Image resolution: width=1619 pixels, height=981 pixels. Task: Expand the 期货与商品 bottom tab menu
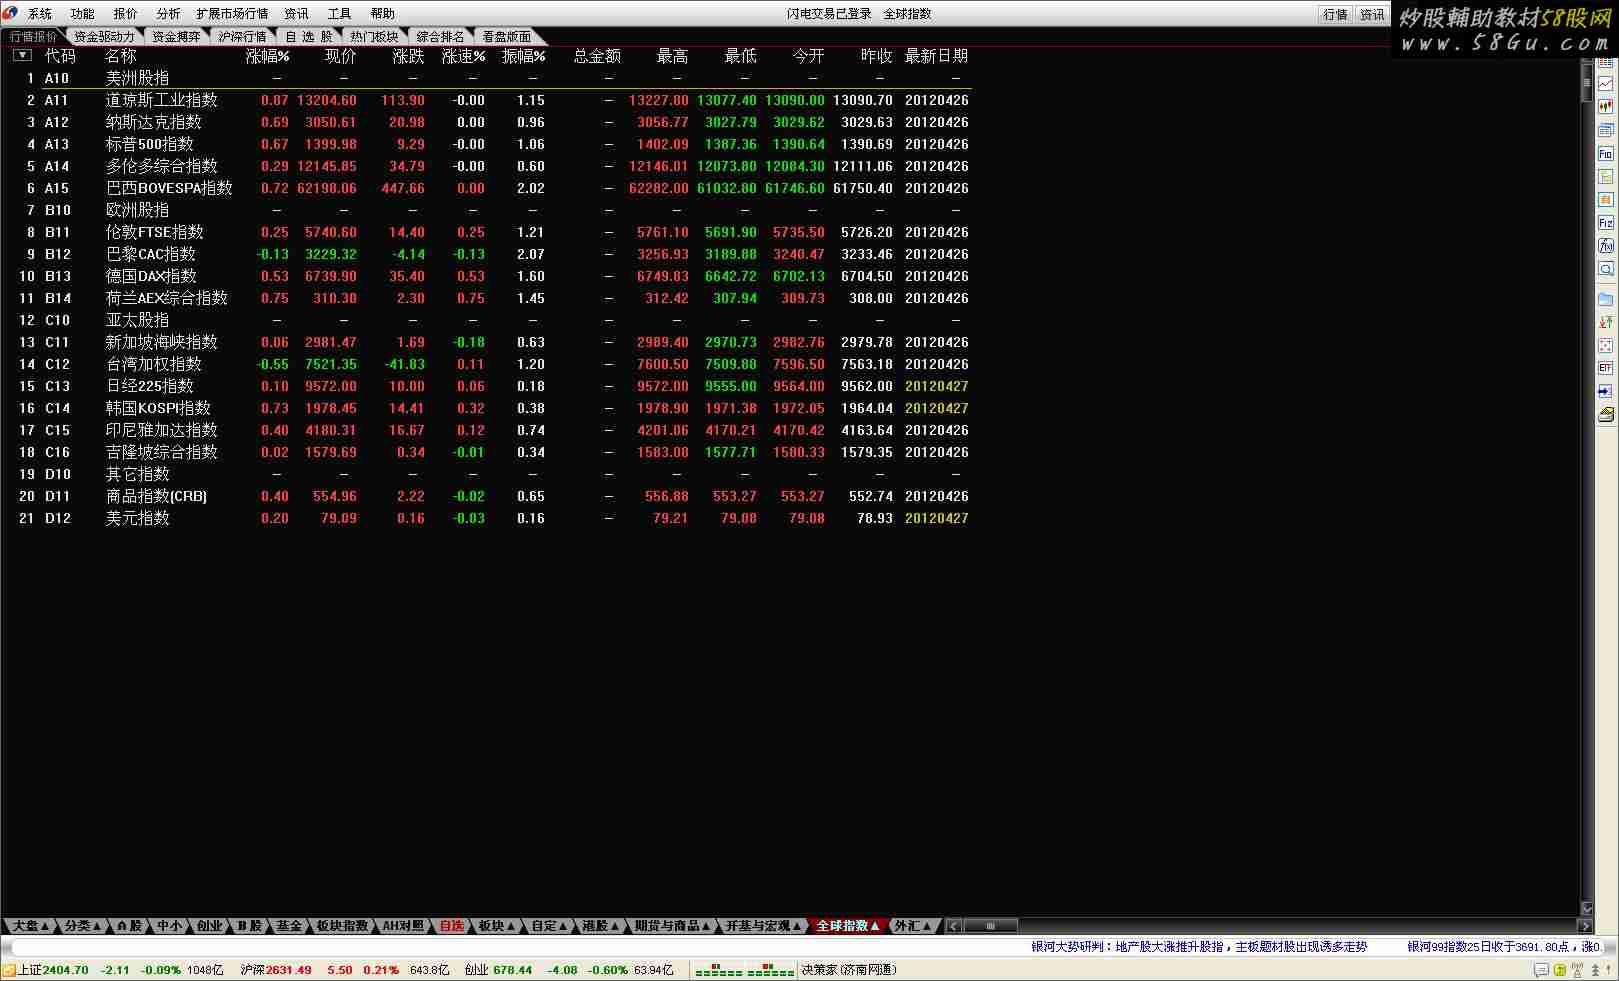tap(672, 926)
